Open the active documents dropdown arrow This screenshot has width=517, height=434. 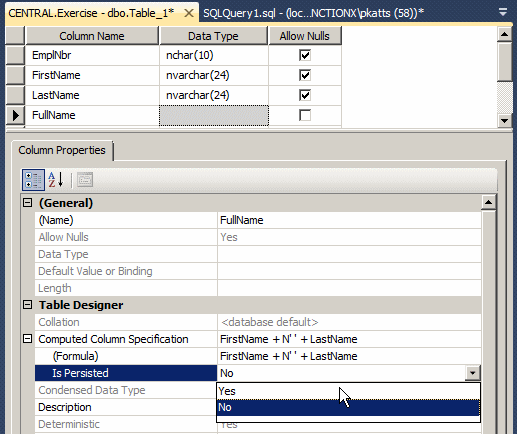503,13
